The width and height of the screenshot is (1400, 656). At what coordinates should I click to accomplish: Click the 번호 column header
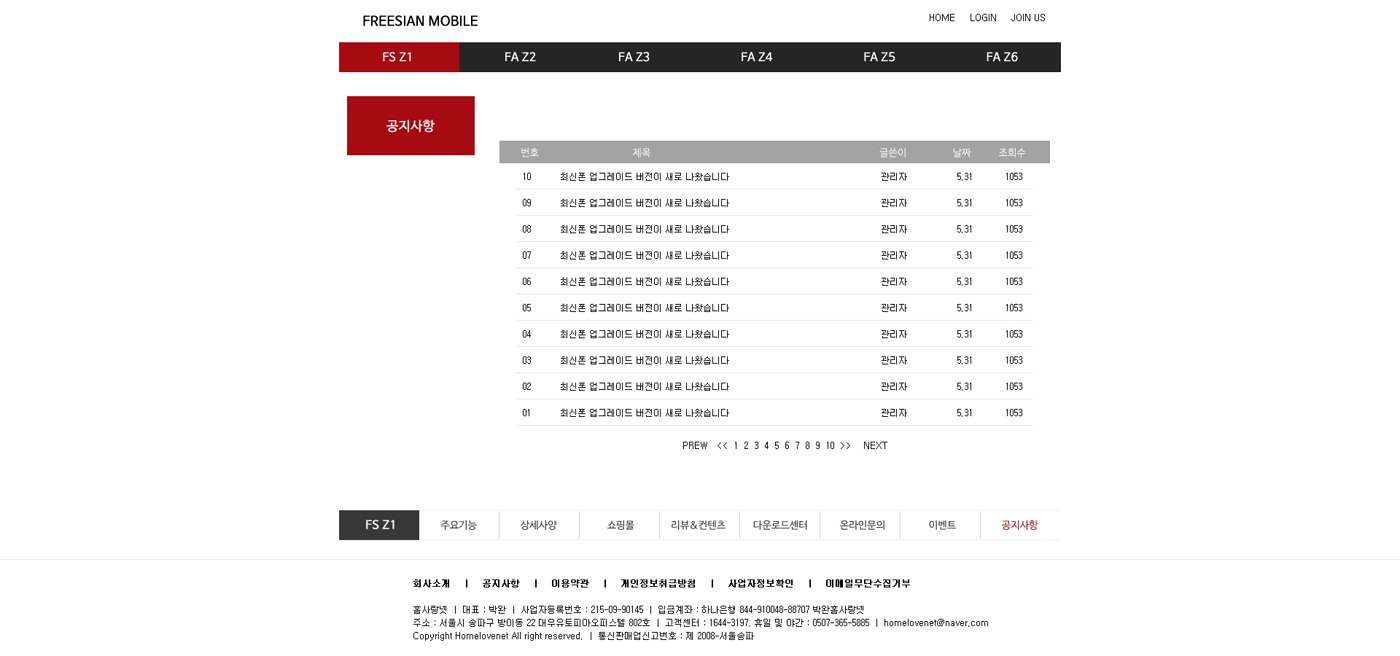[530, 152]
